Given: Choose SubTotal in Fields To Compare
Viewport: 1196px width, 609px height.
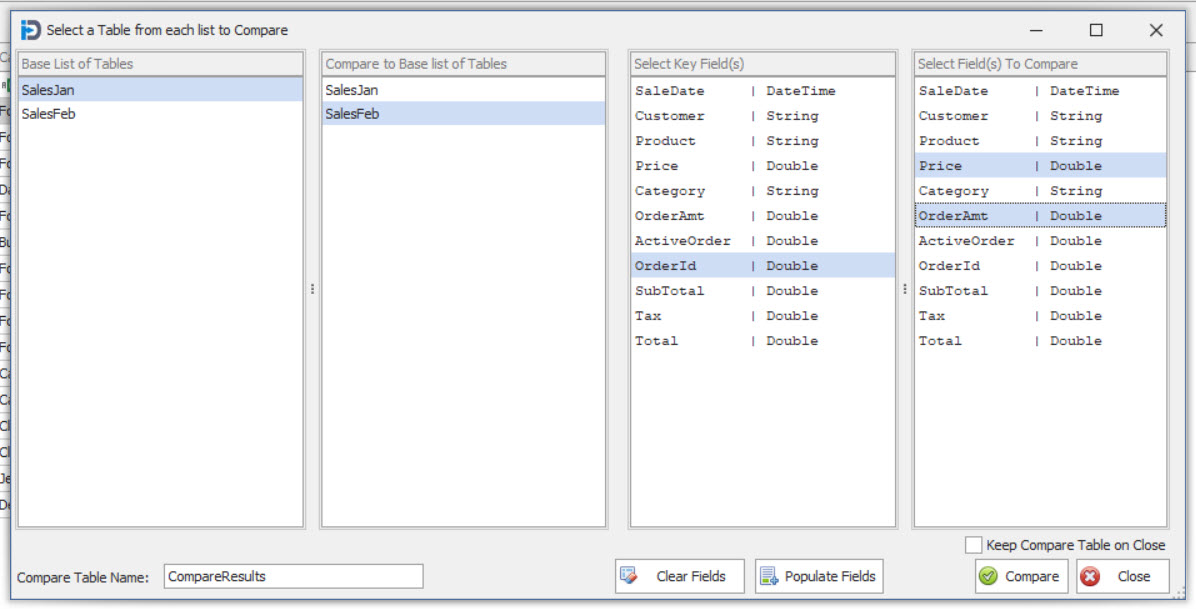Looking at the screenshot, I should tap(953, 291).
